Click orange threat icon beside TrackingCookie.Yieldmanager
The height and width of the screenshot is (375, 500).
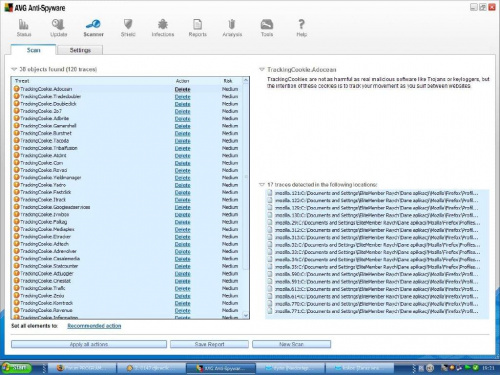(16, 177)
